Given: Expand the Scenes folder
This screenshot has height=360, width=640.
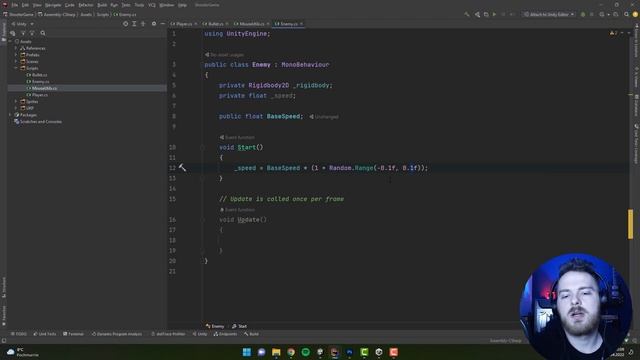Looking at the screenshot, I should pyautogui.click(x=16, y=62).
